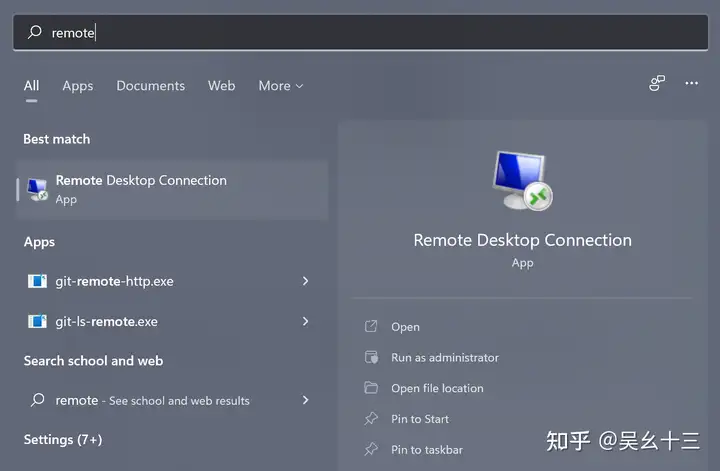
Task: Select the Web filter tab
Action: pyautogui.click(x=221, y=86)
